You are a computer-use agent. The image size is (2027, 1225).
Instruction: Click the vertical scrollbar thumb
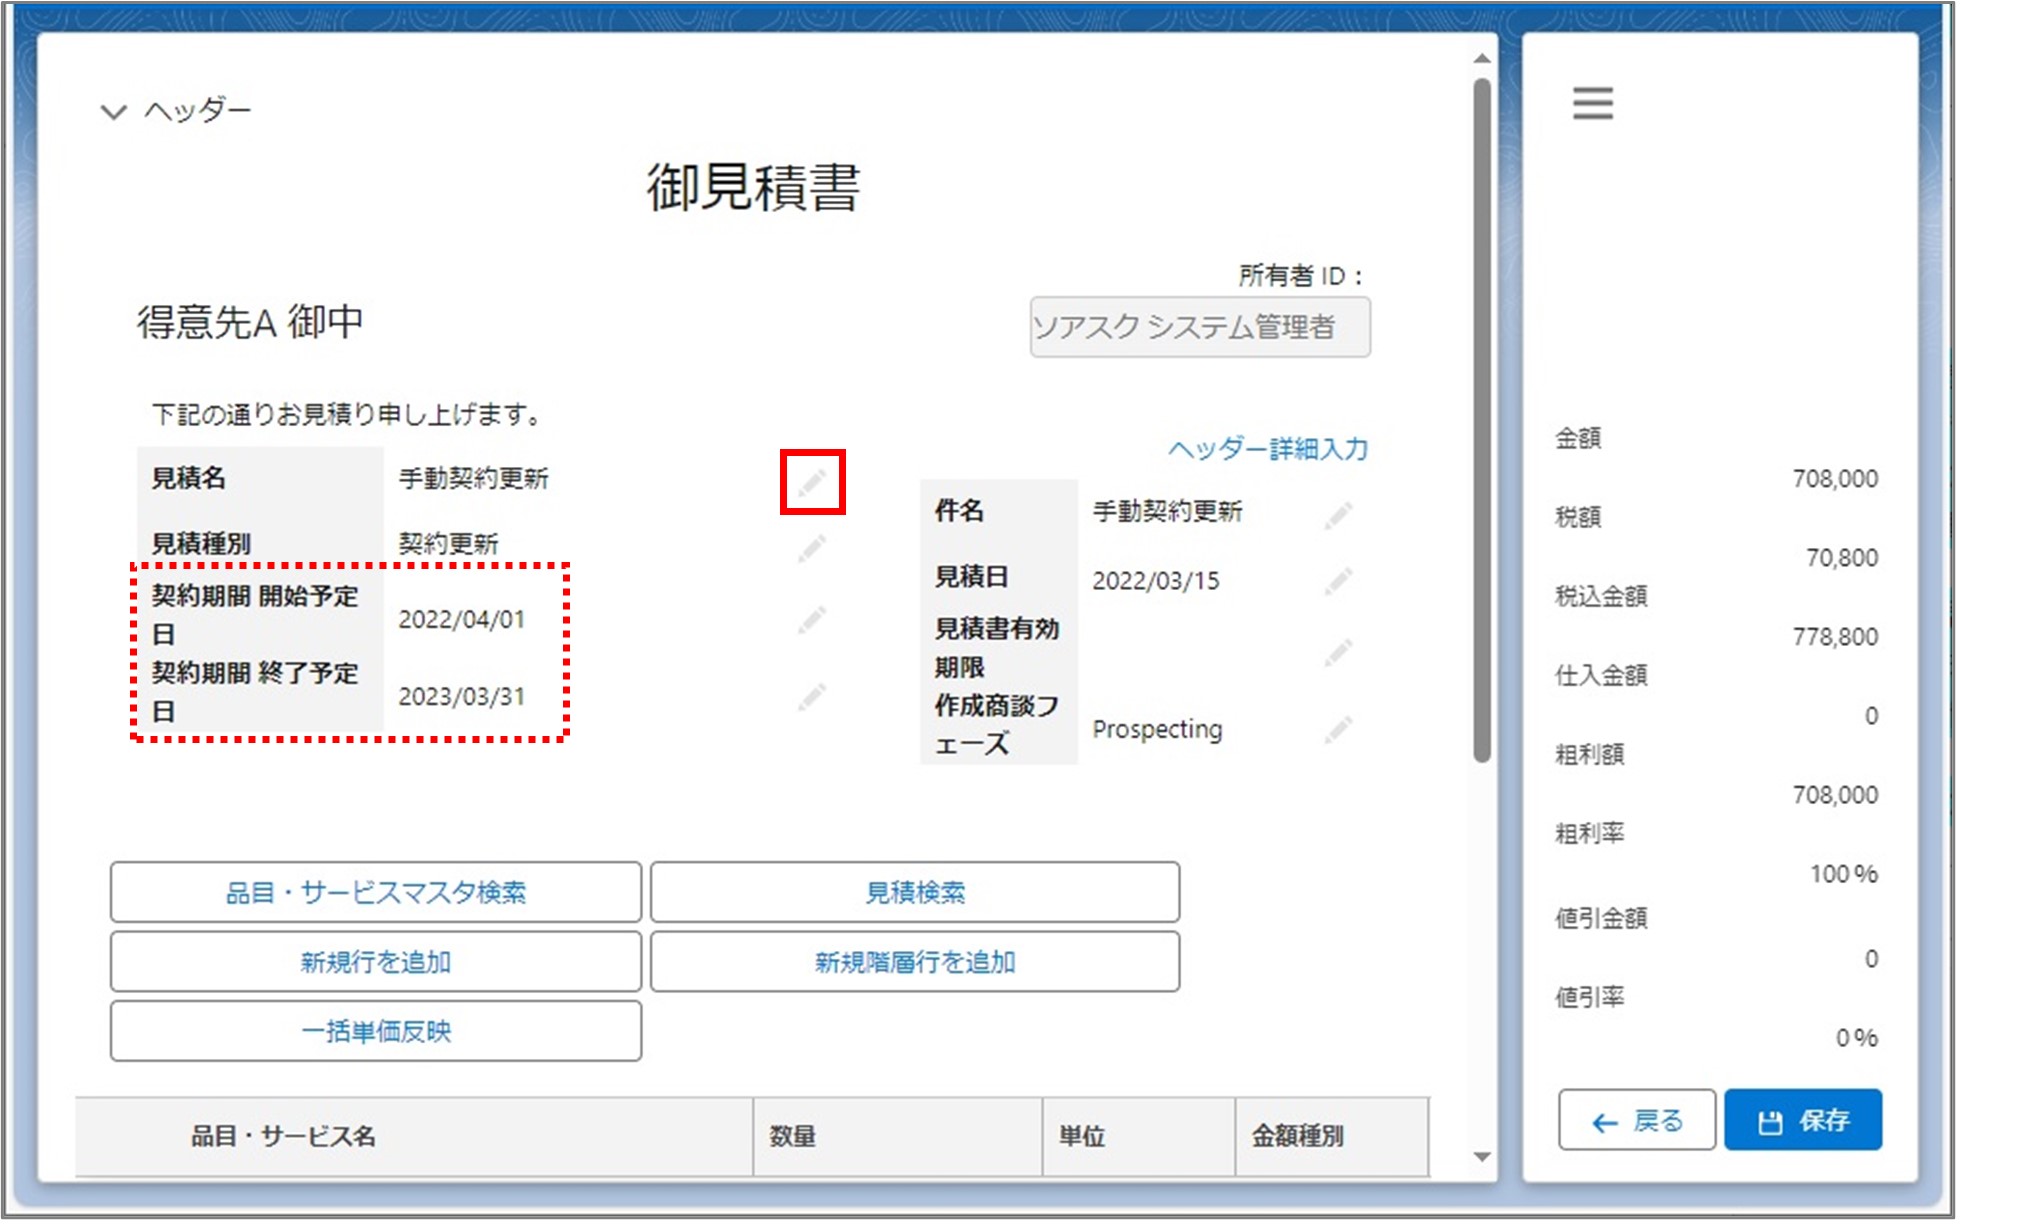click(1482, 420)
